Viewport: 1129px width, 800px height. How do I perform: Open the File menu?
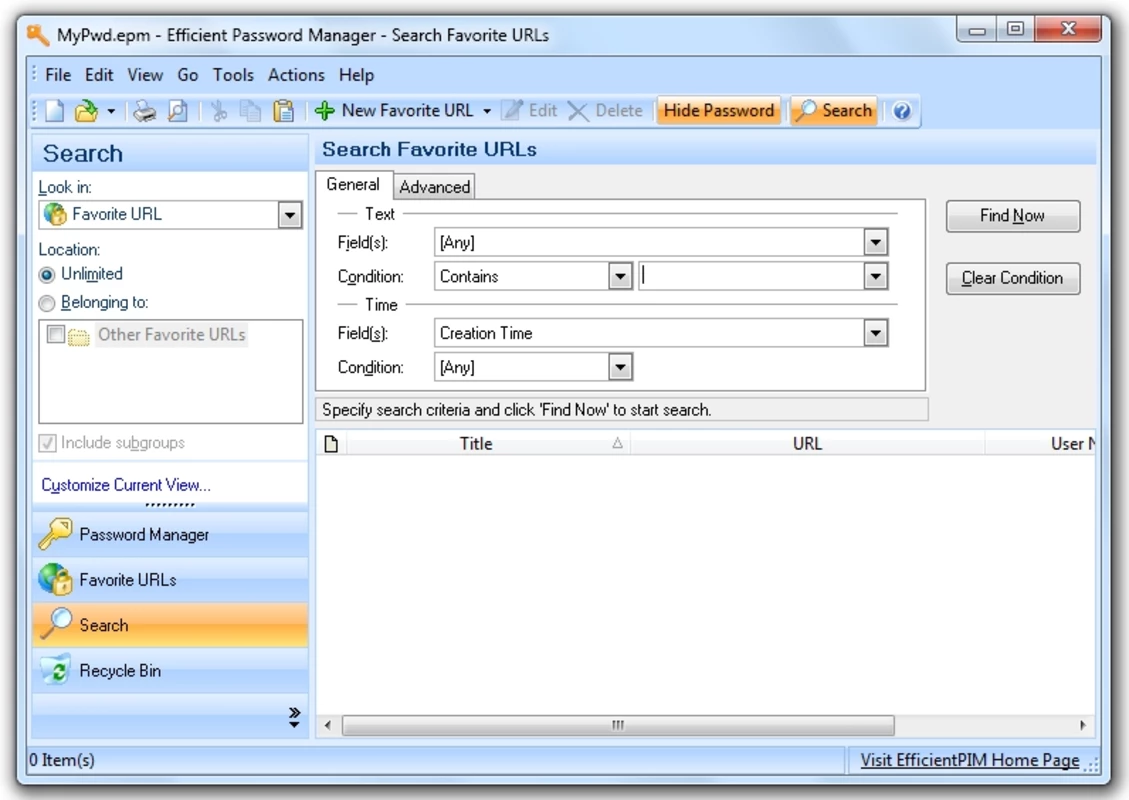58,75
